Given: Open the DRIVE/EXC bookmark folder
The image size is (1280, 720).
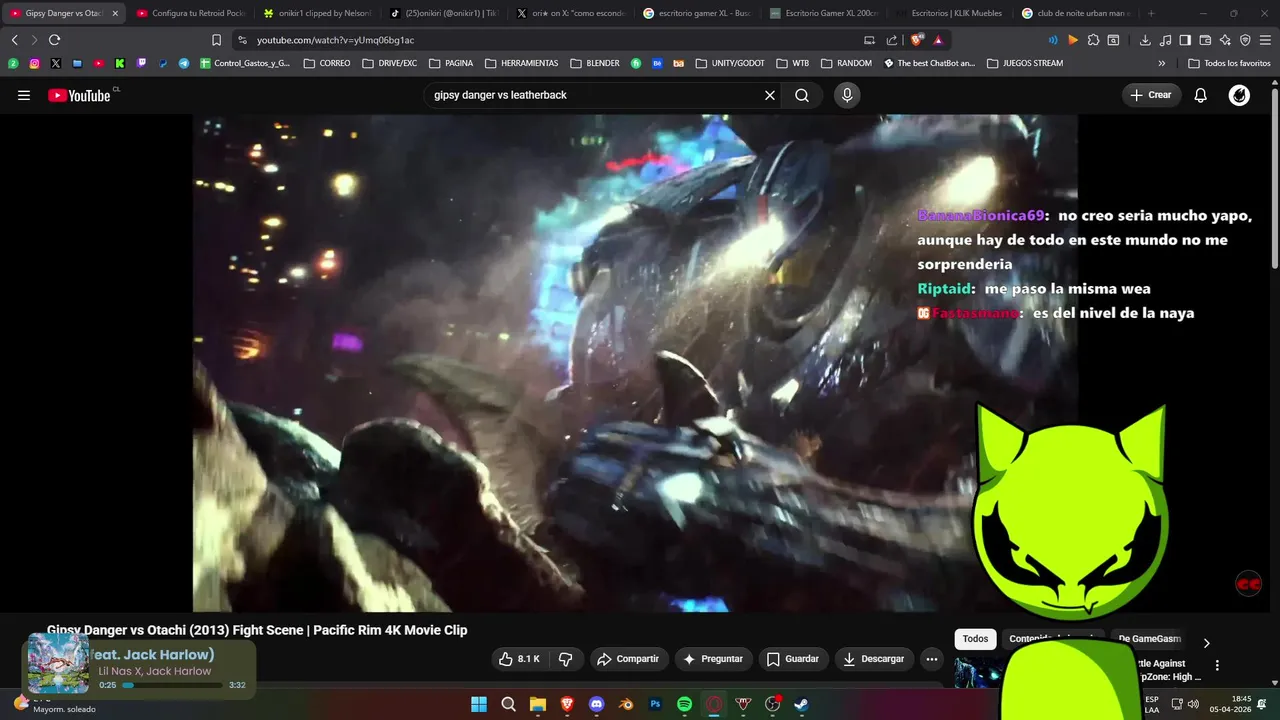Looking at the screenshot, I should [390, 63].
